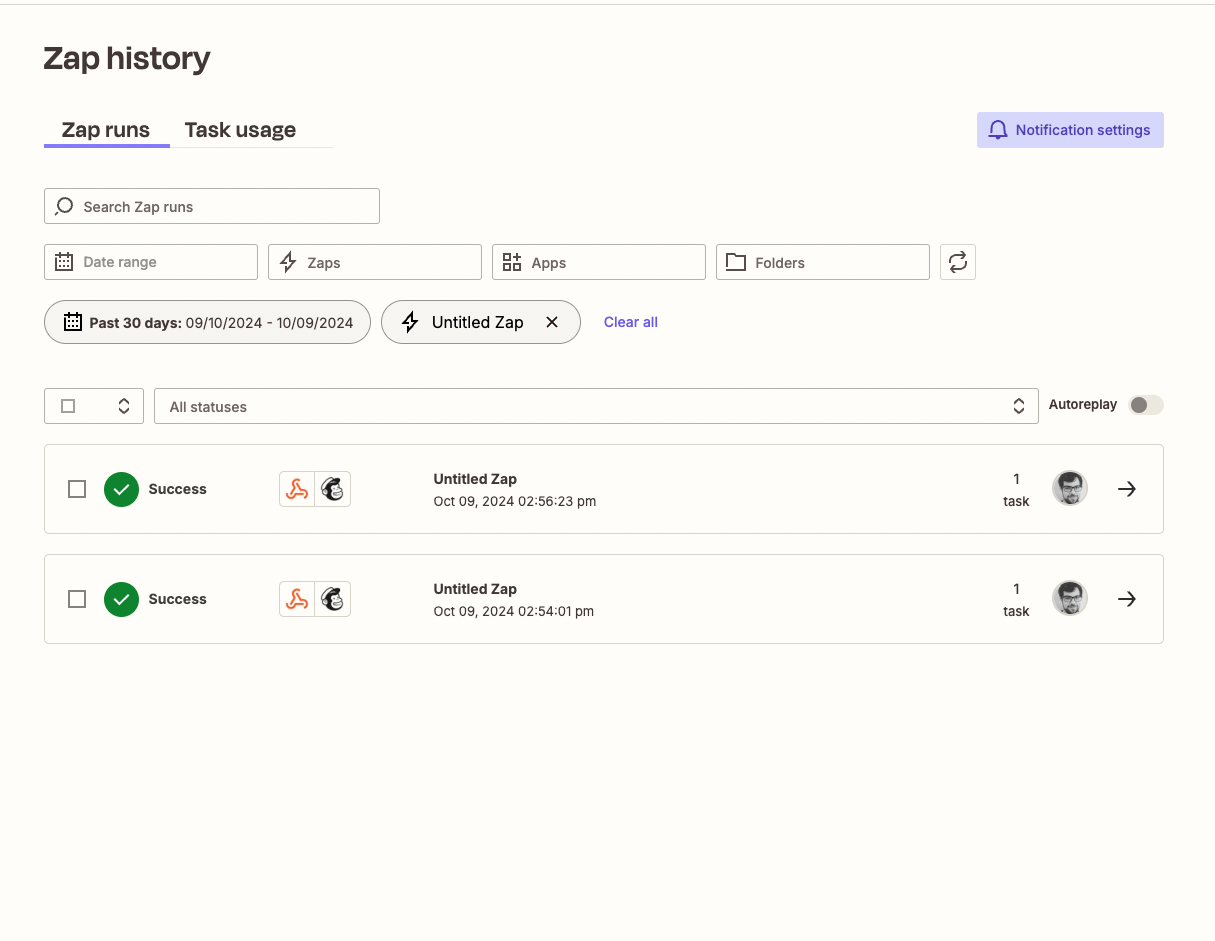Remove the Untitled Zap filter chip
The image size is (1215, 941).
(x=552, y=322)
